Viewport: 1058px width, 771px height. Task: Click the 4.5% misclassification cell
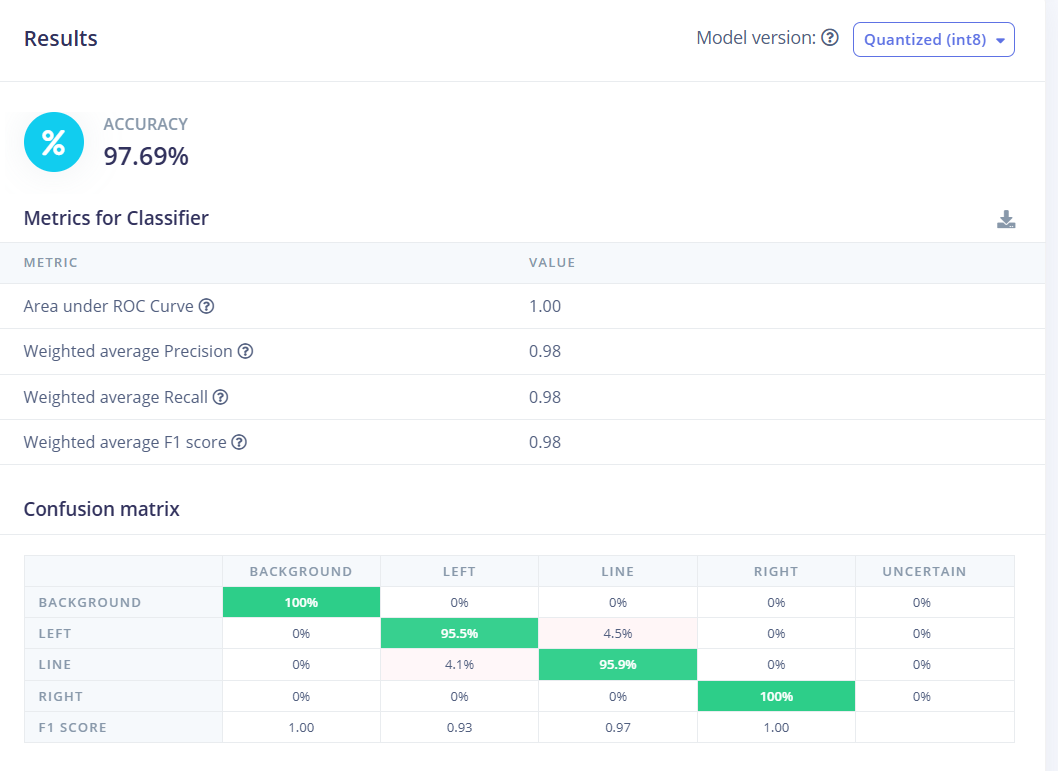pos(617,634)
